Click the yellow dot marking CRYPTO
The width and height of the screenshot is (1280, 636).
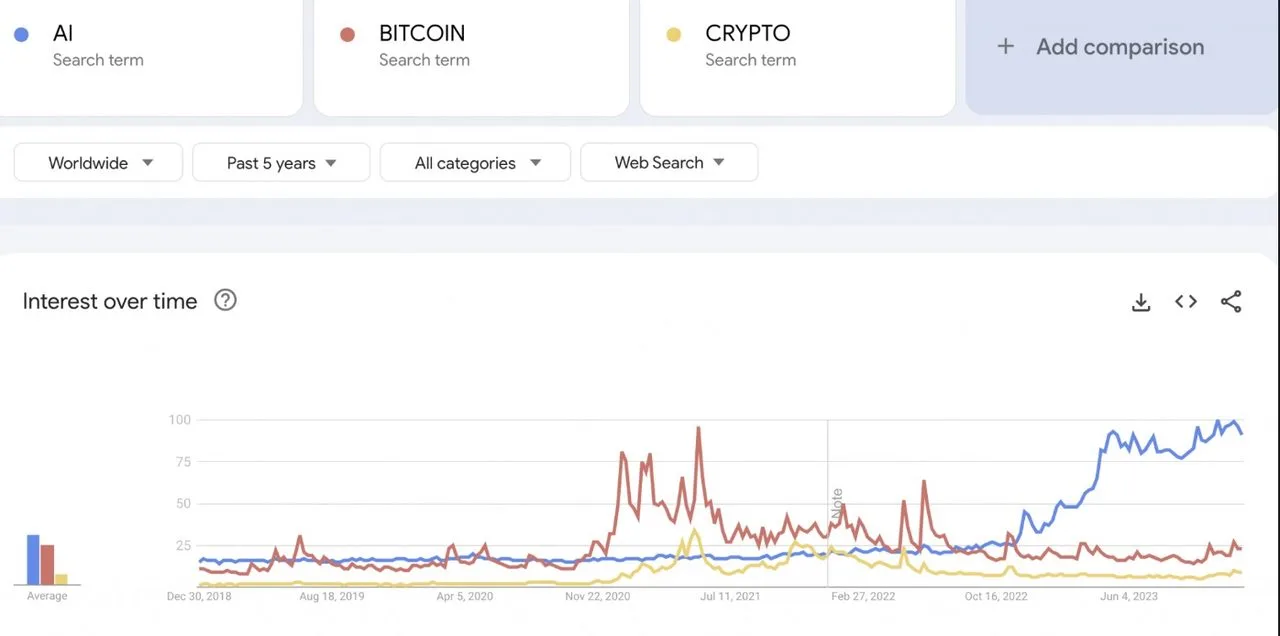(674, 32)
